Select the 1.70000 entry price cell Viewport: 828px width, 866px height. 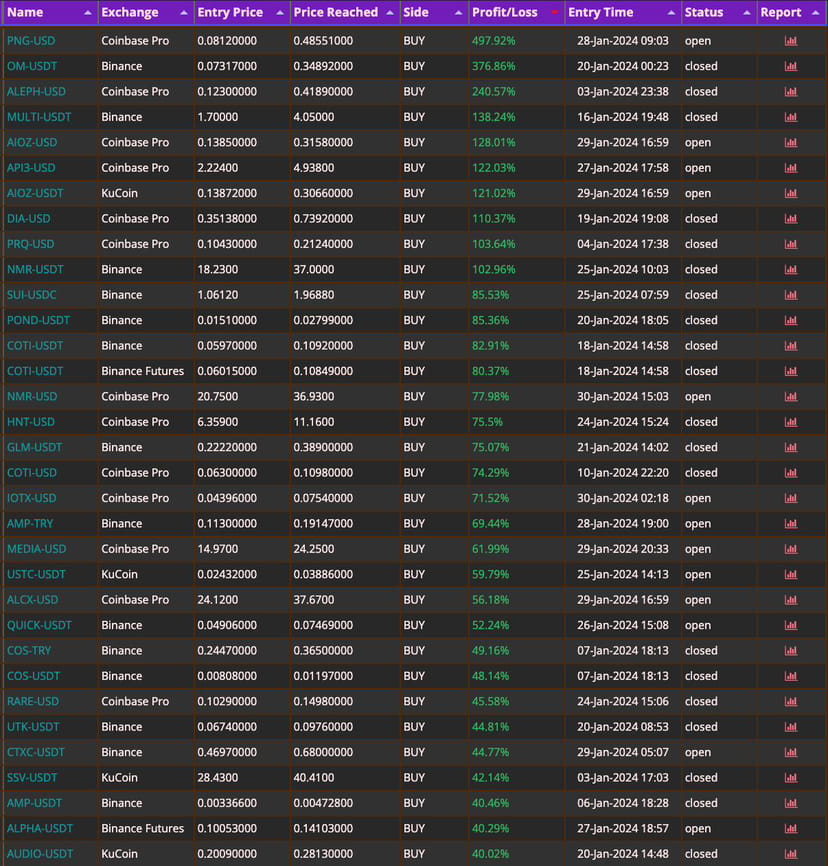tap(218, 117)
